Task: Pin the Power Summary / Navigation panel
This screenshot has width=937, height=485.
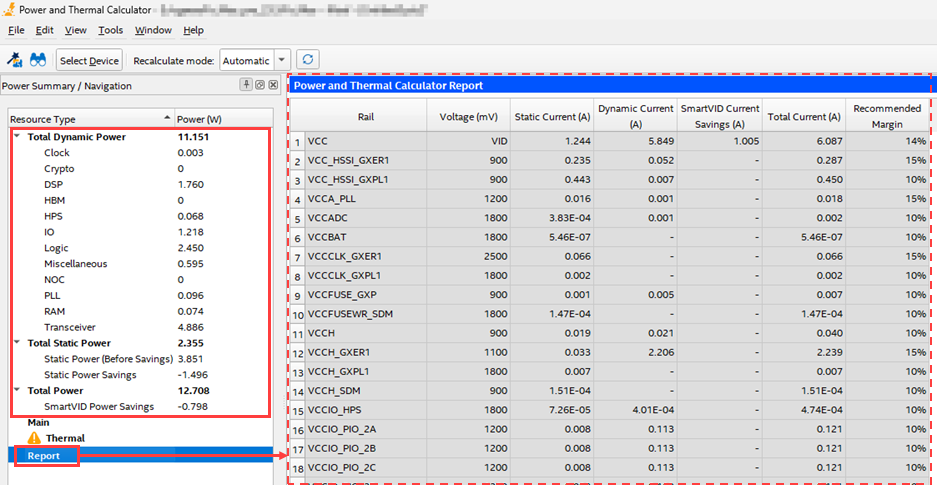Action: point(246,85)
